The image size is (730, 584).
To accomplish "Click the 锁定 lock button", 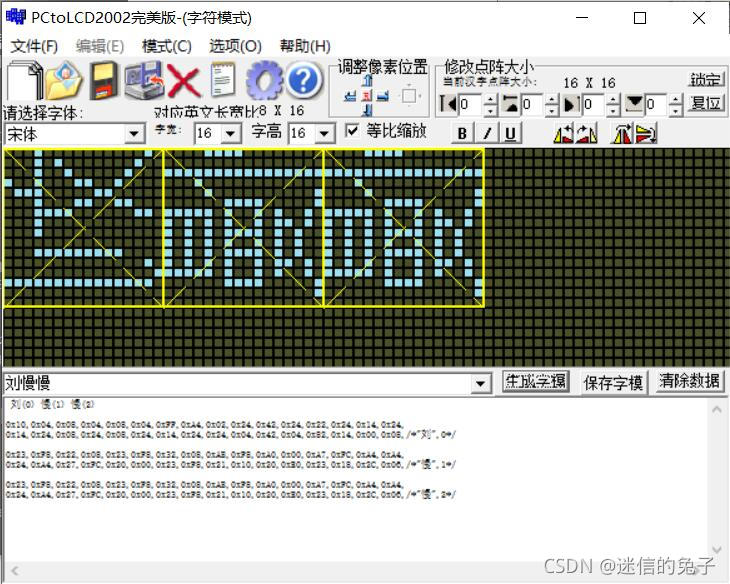I will coord(706,80).
